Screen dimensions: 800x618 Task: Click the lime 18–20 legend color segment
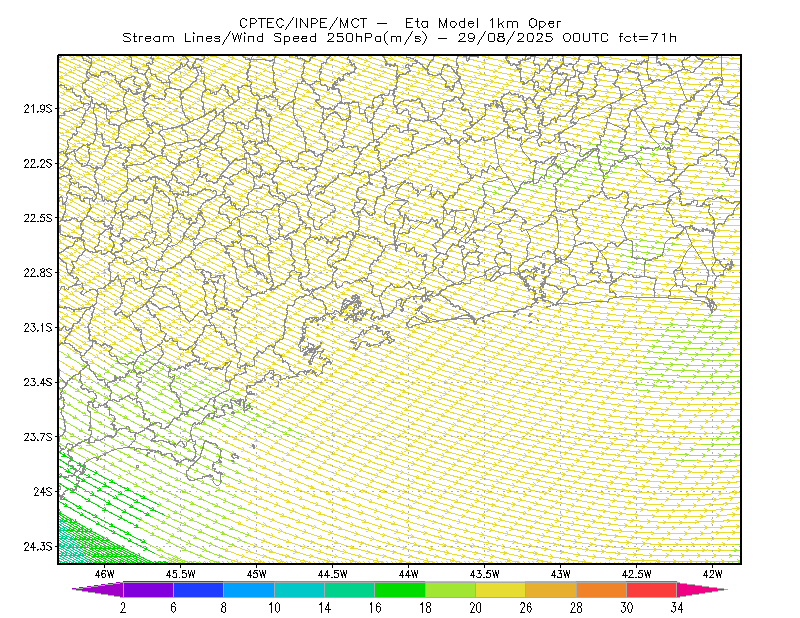[x=451, y=589]
